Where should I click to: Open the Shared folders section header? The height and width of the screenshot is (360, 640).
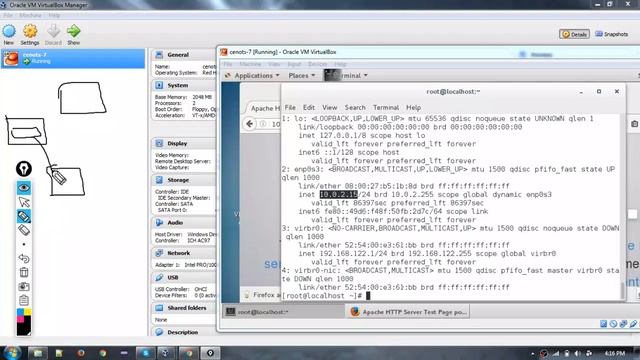pos(187,308)
